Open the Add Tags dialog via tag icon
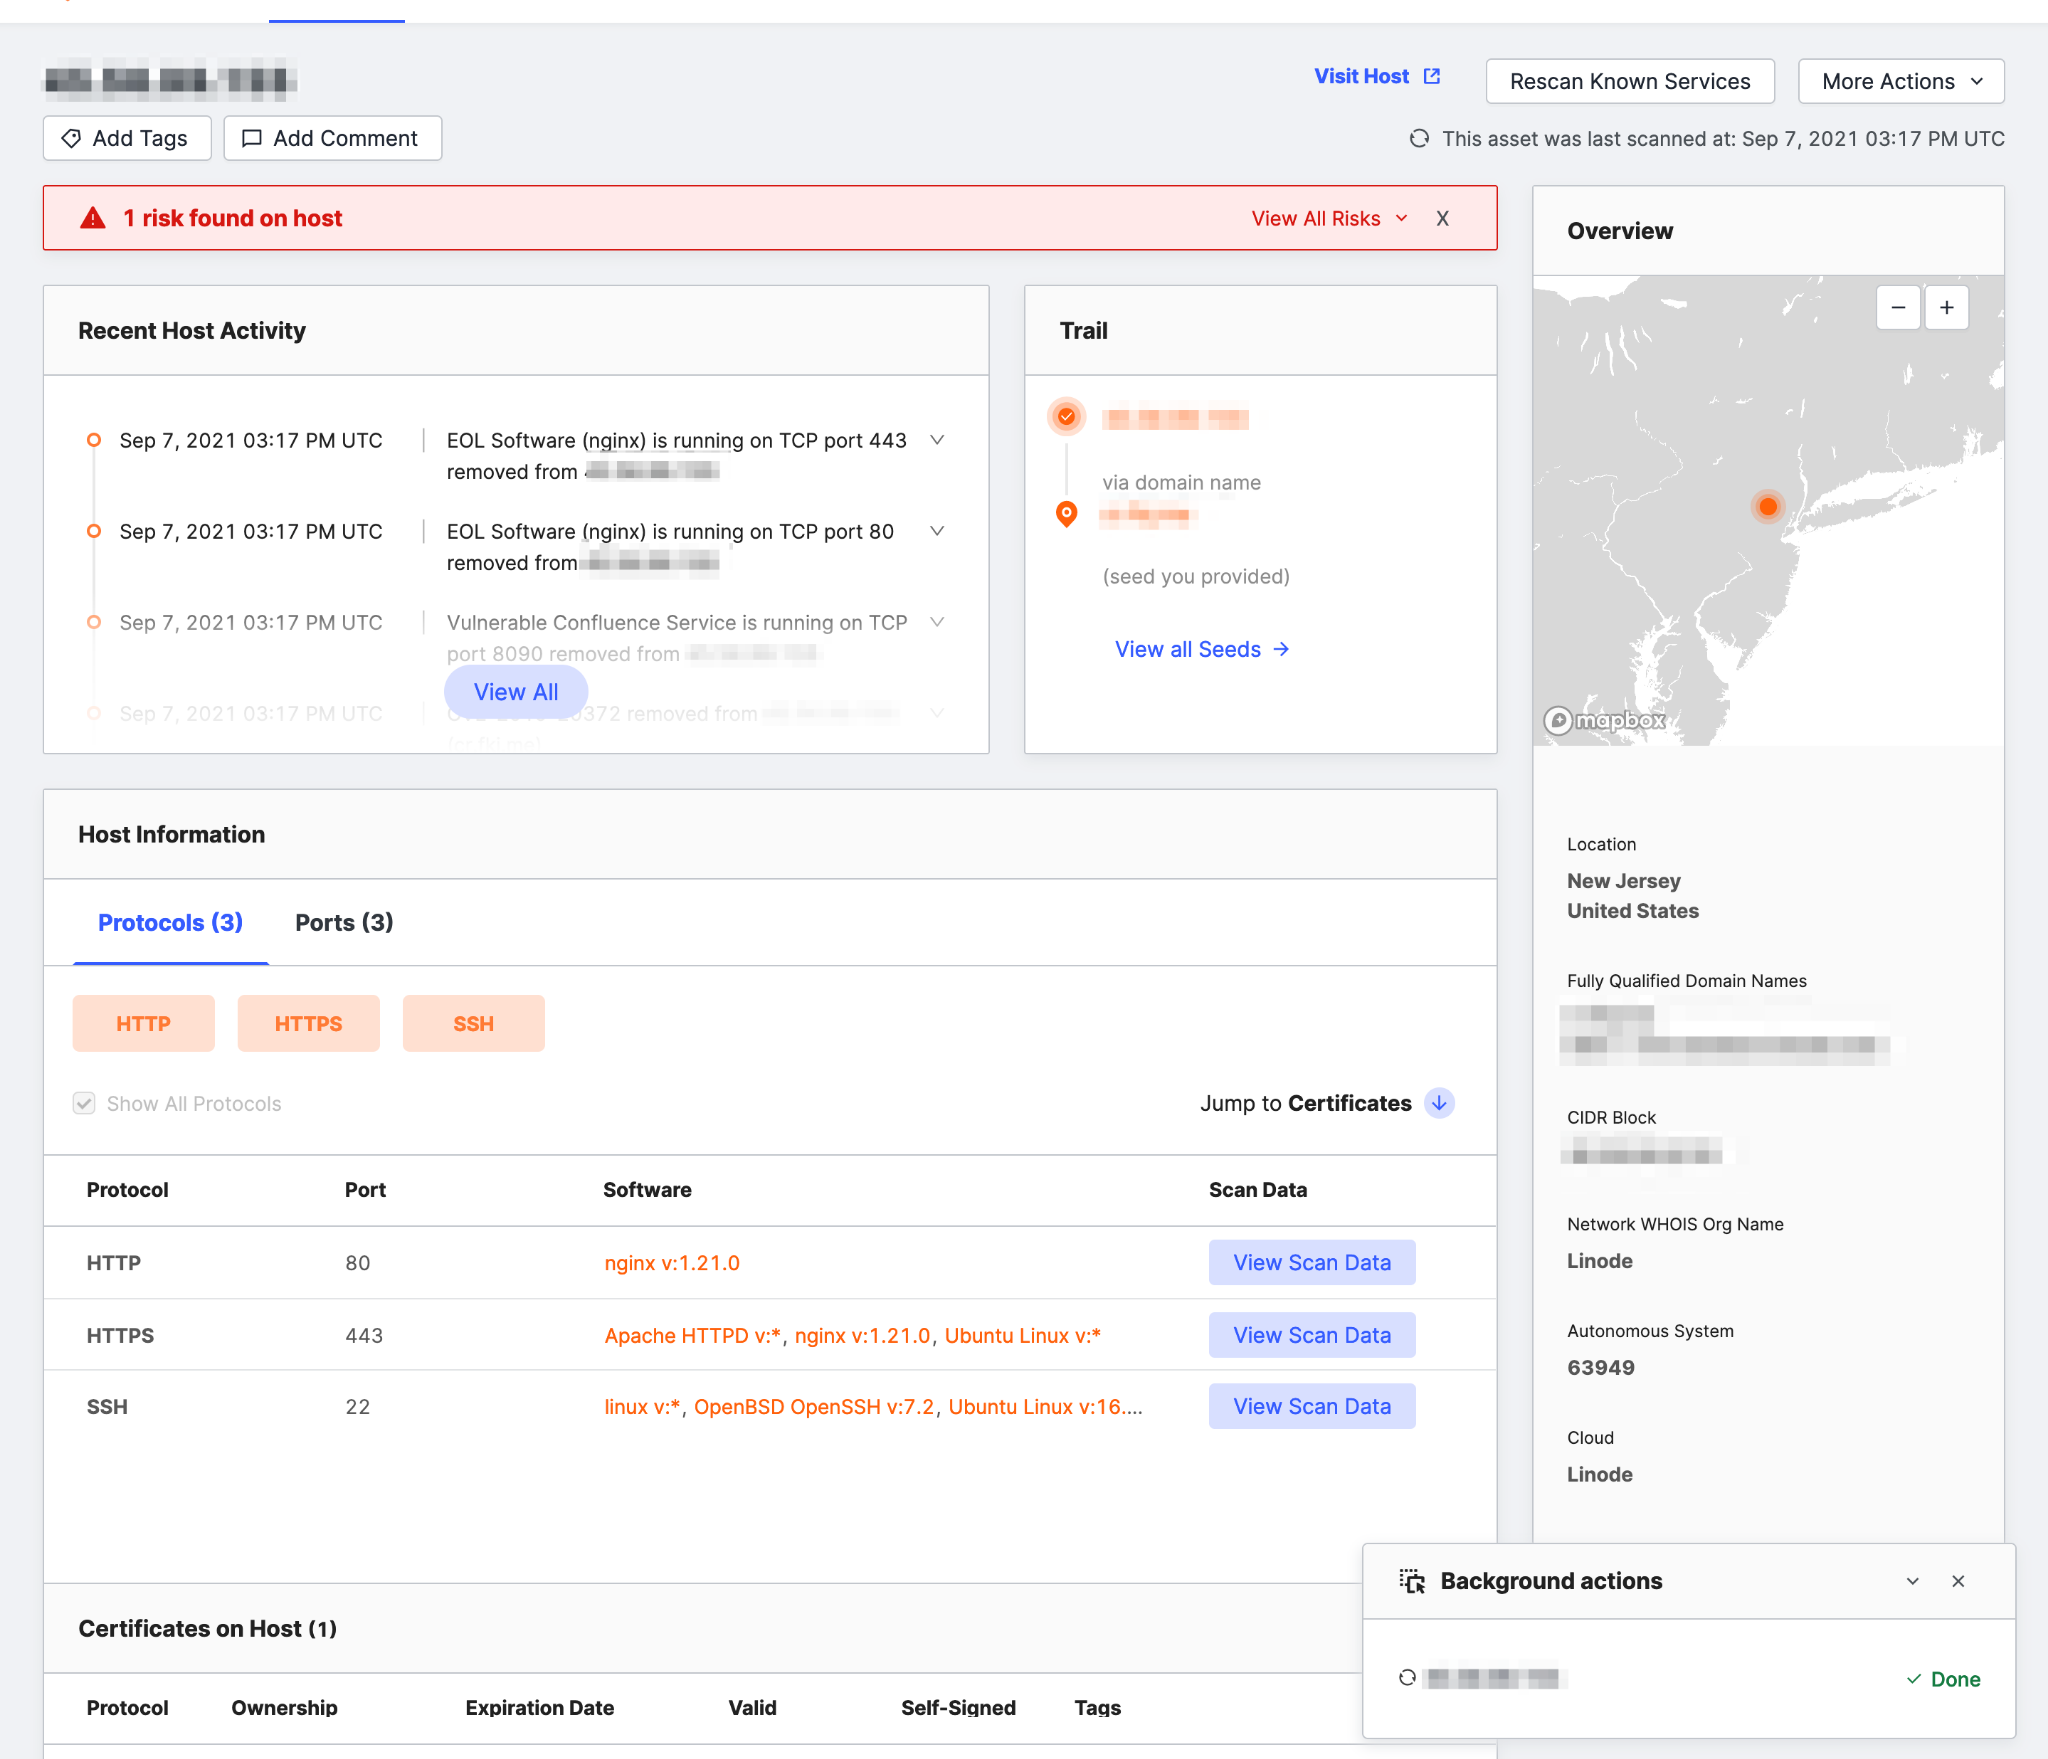2048x1759 pixels. 70,138
